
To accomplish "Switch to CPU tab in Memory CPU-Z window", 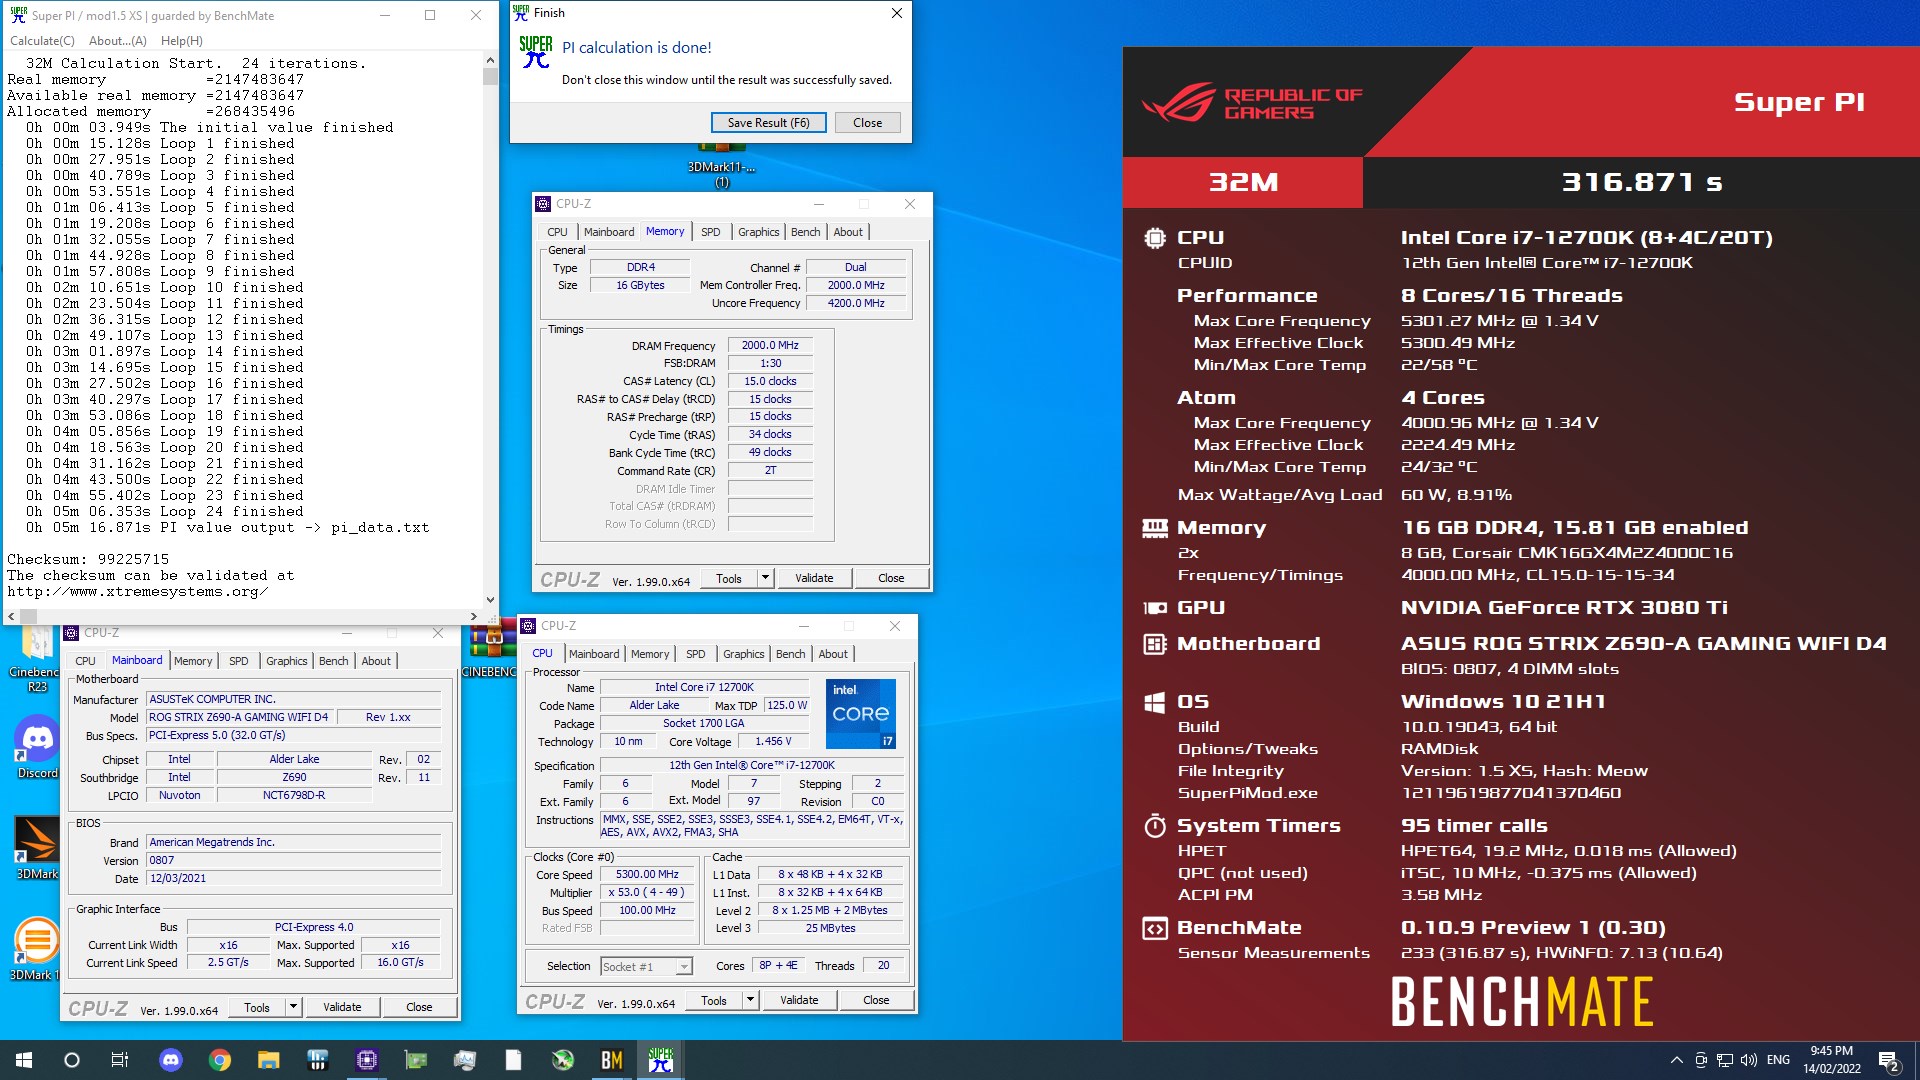I will click(557, 232).
